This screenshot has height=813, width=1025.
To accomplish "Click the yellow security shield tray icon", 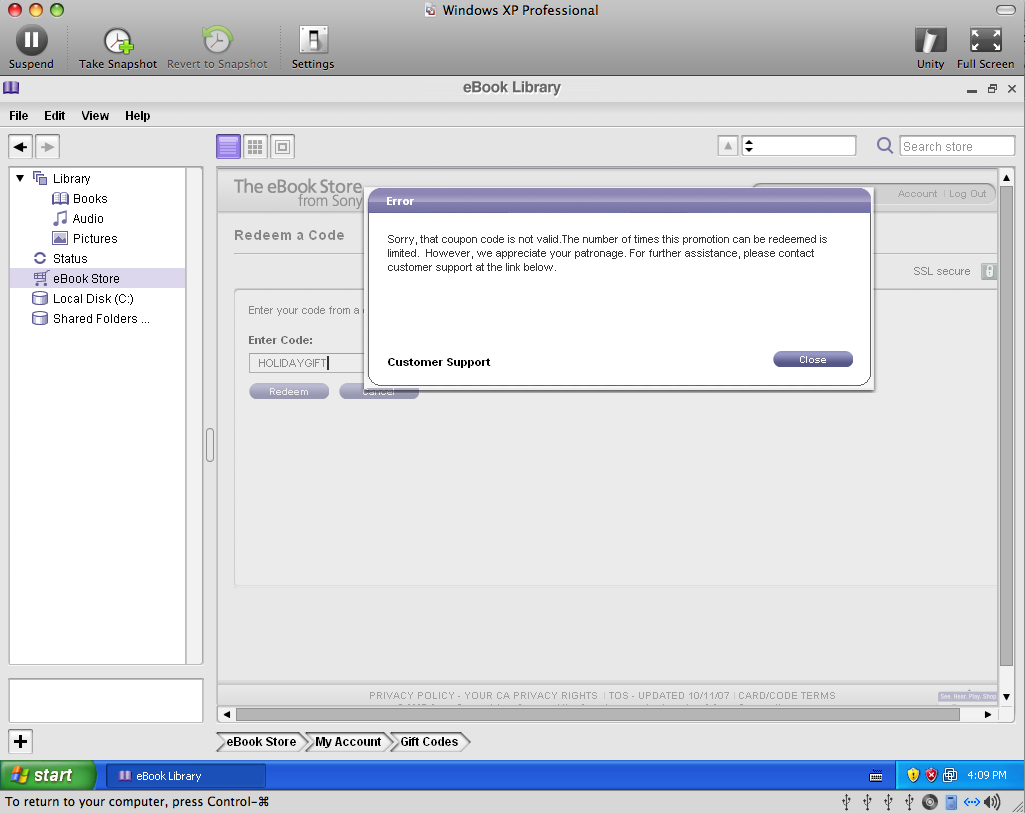I will (x=913, y=775).
